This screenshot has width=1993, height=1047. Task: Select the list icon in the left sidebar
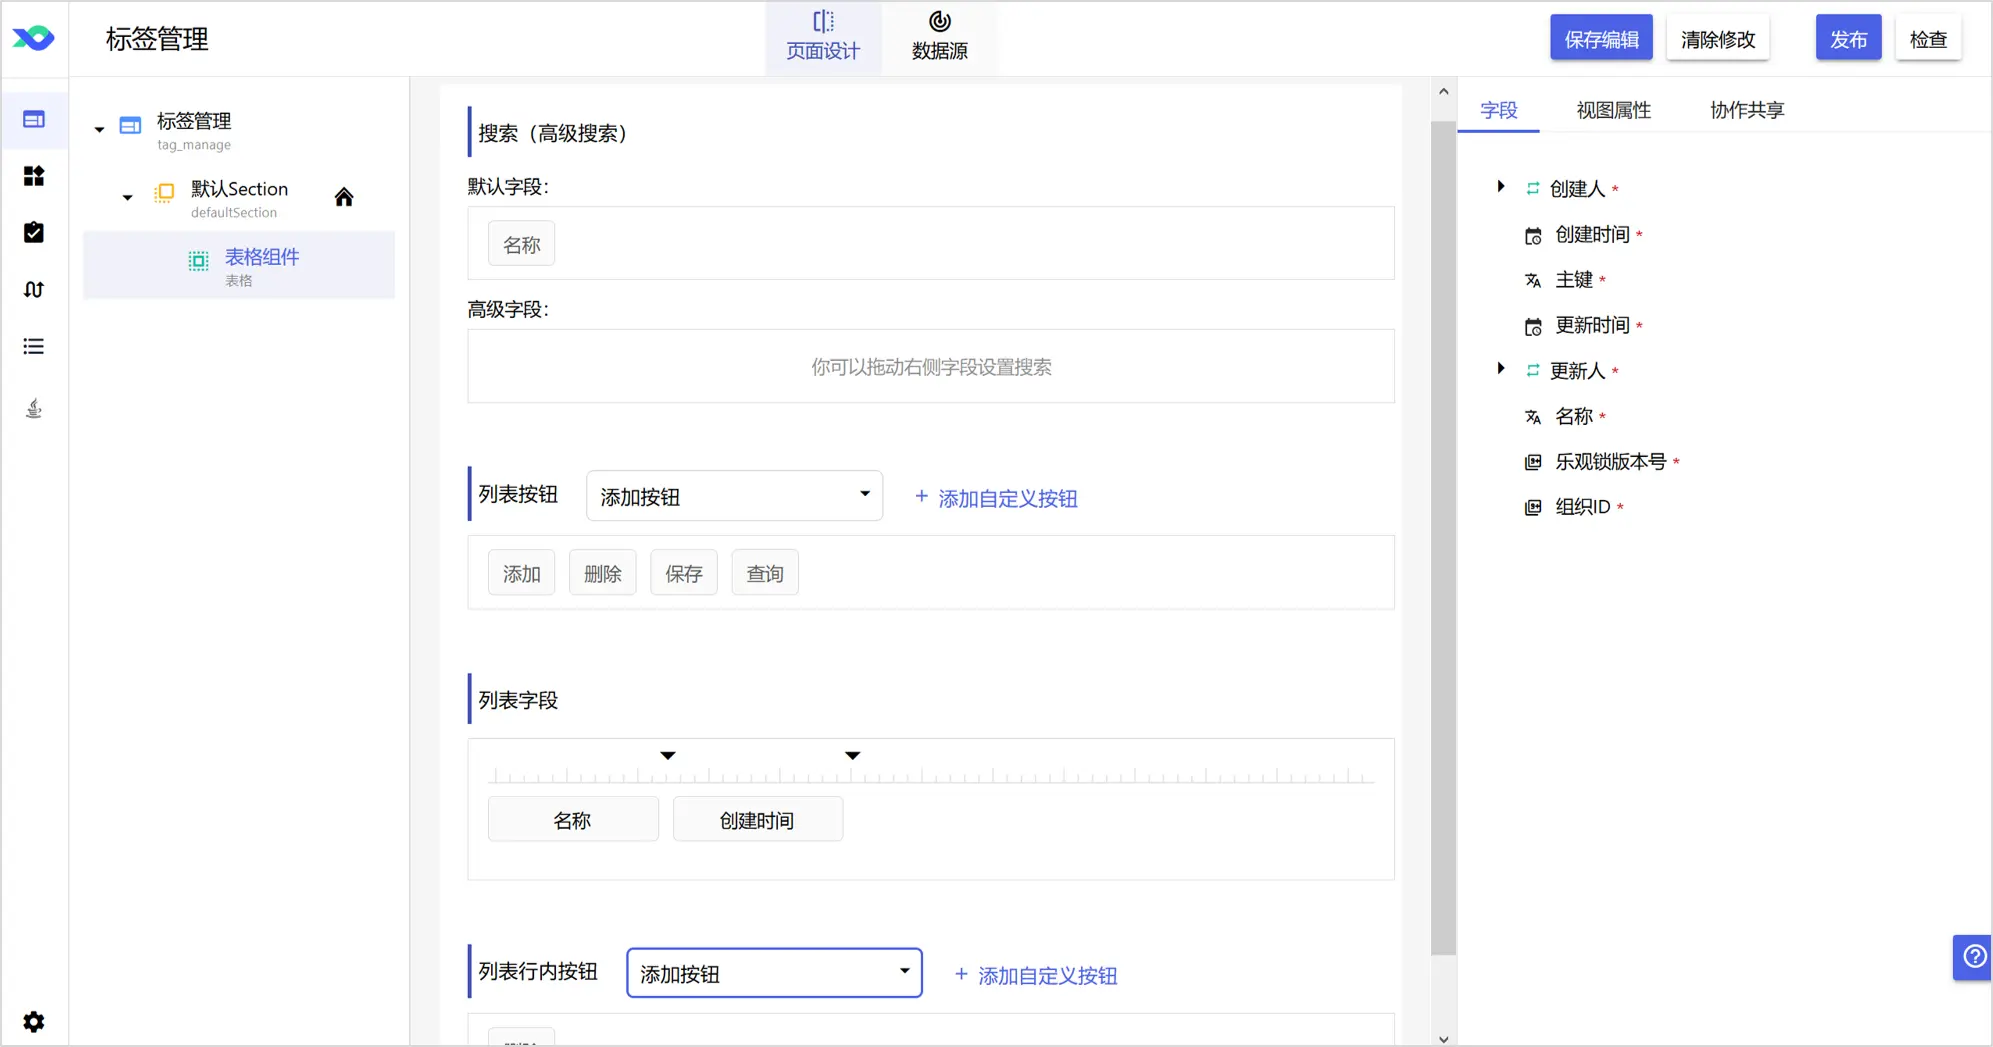(x=34, y=346)
